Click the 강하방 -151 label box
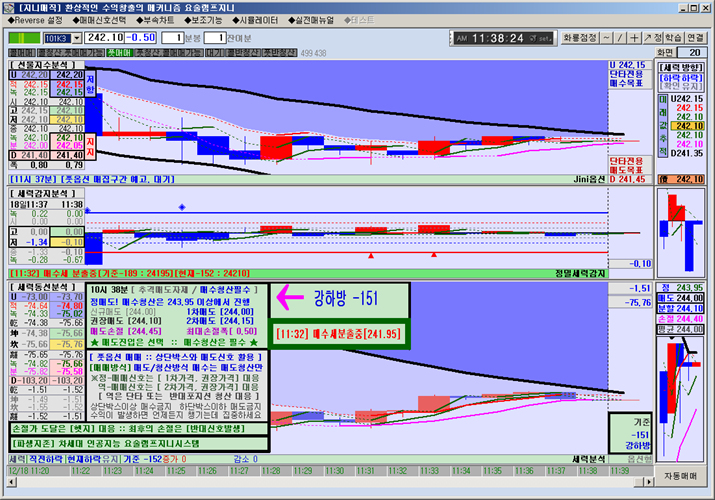Screen dimensions: 715x500 [x=340, y=300]
